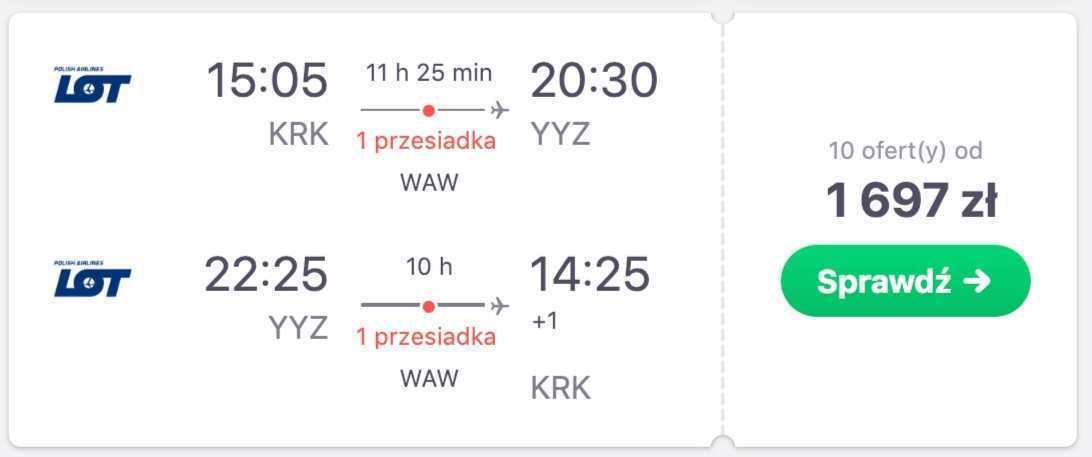The image size is (1092, 457).
Task: Click the return 1 przesiadka label
Action: (x=426, y=337)
